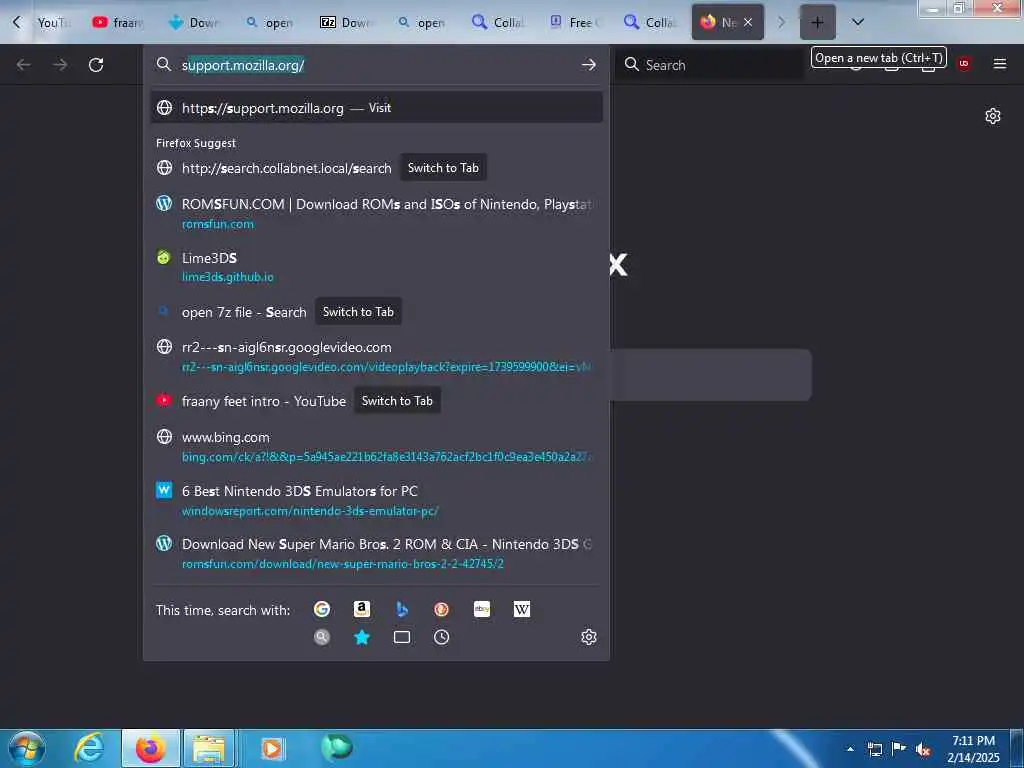Switch to the Free tab
This screenshot has height=768, width=1024.
(x=573, y=22)
